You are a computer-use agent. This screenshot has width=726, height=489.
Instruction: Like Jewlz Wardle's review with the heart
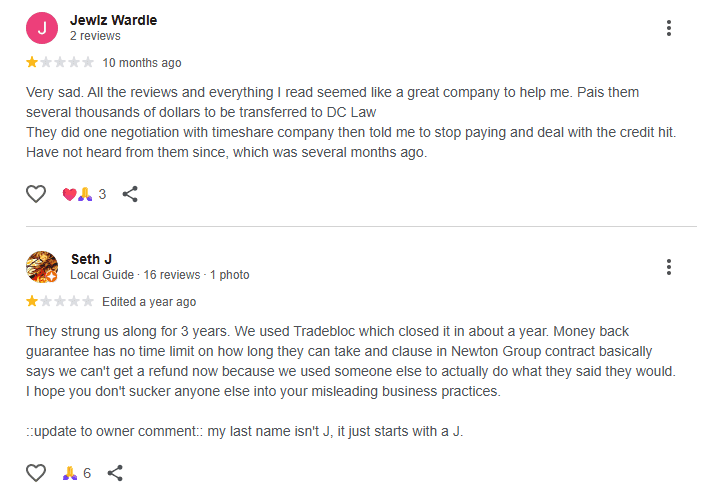coord(36,194)
